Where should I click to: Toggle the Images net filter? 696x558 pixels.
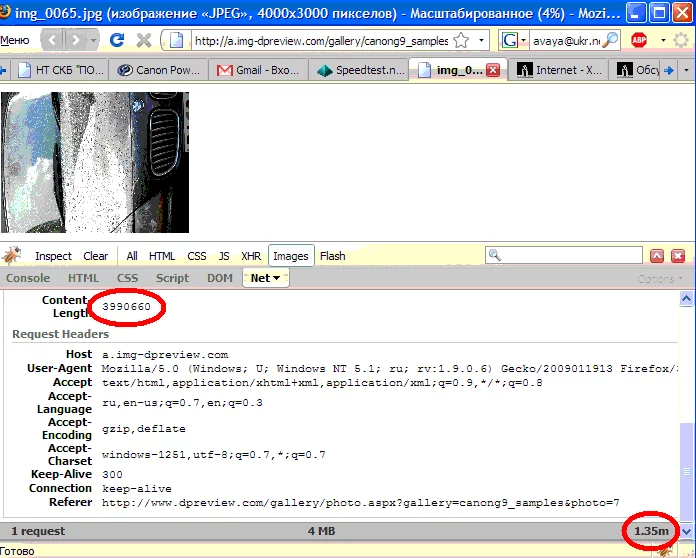[x=291, y=256]
